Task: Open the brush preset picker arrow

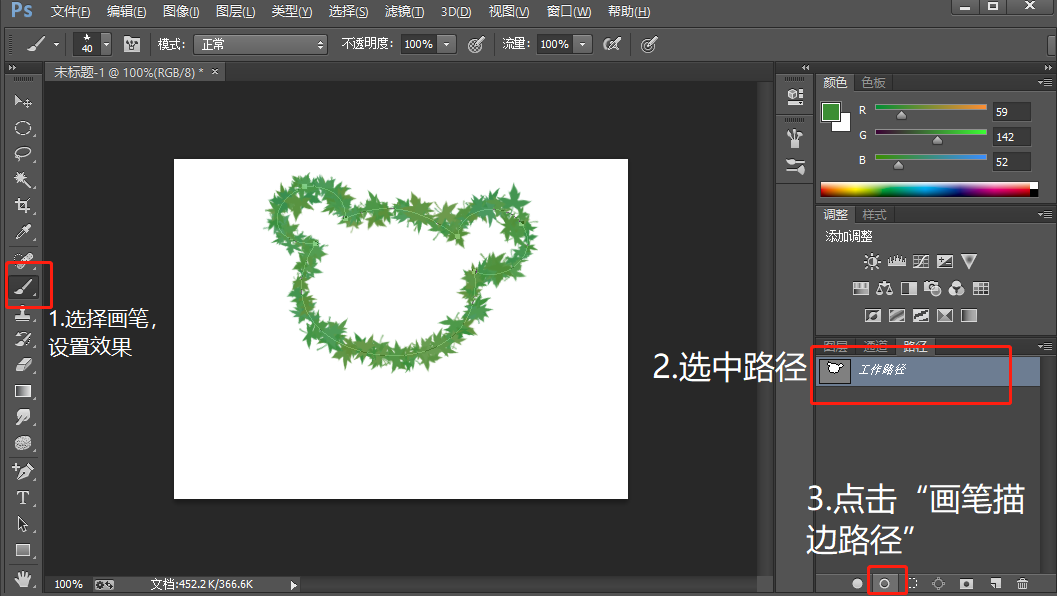Action: pyautogui.click(x=106, y=44)
